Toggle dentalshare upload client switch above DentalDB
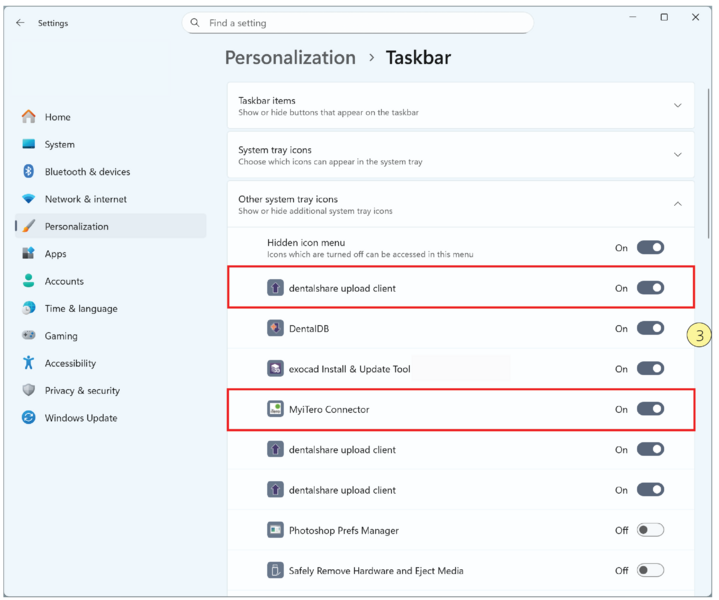Screen dimensions: 719x600 pos(650,288)
